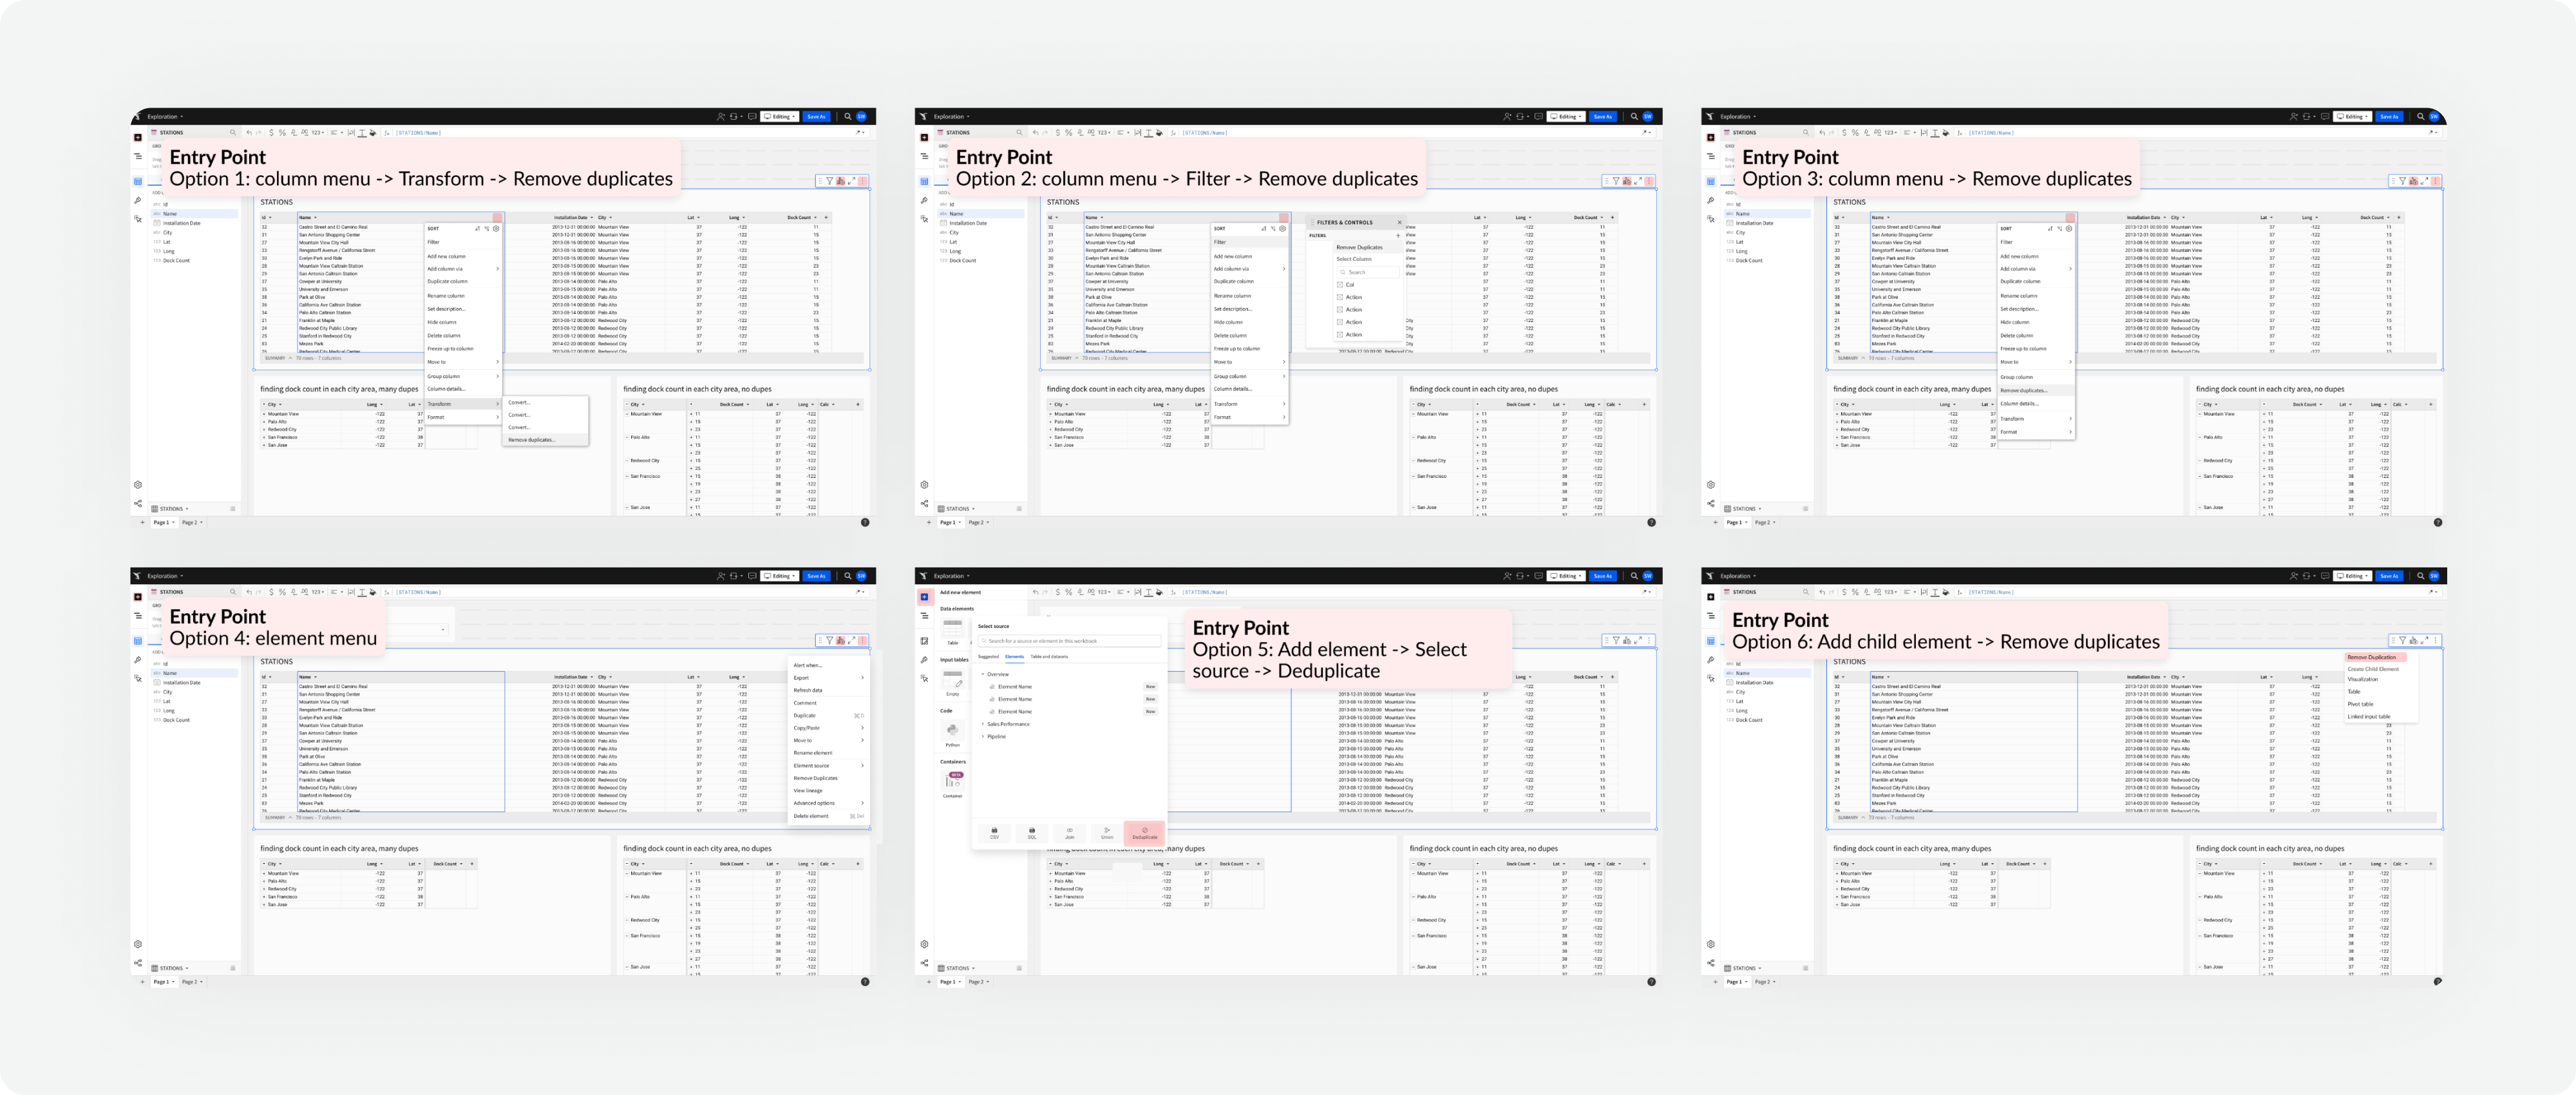Click View lineage in Option 4 element menu
This screenshot has width=2576, height=1095.
[828, 791]
